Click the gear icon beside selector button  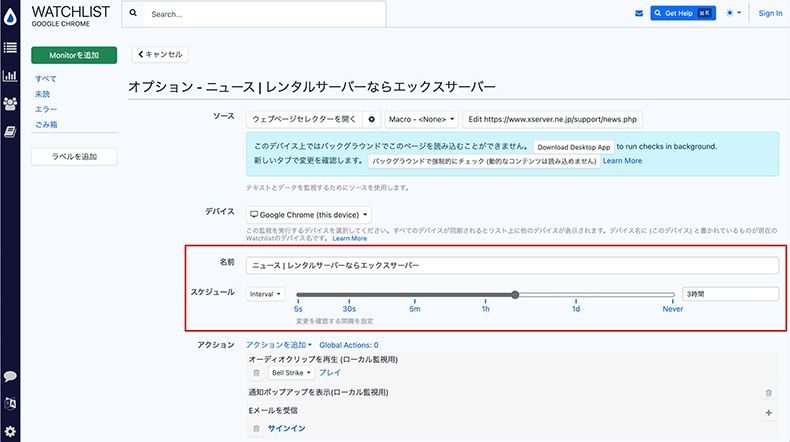[x=372, y=119]
